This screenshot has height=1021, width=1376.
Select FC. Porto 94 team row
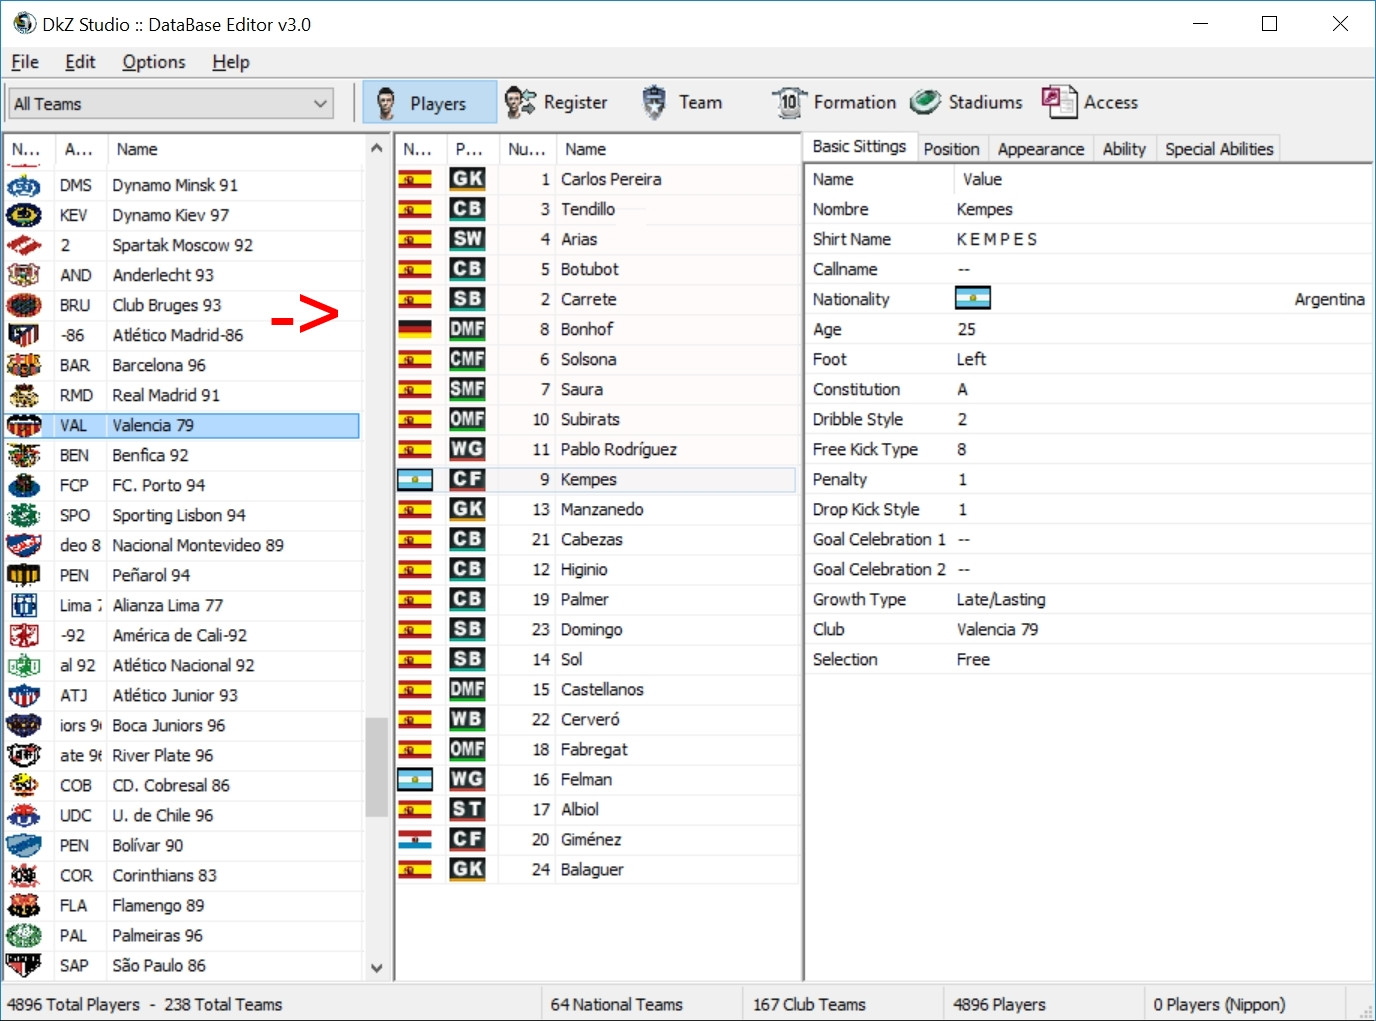coord(181,485)
